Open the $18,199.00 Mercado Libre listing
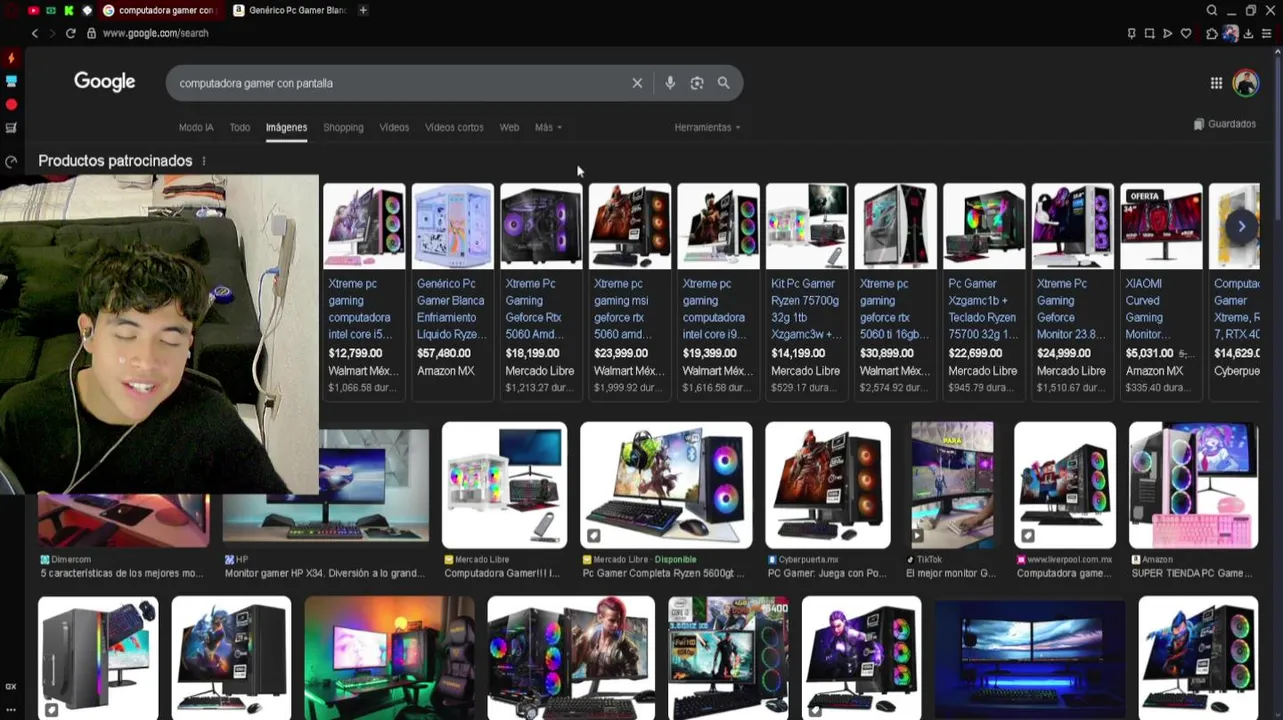Screen dimensions: 1283x720 541,290
